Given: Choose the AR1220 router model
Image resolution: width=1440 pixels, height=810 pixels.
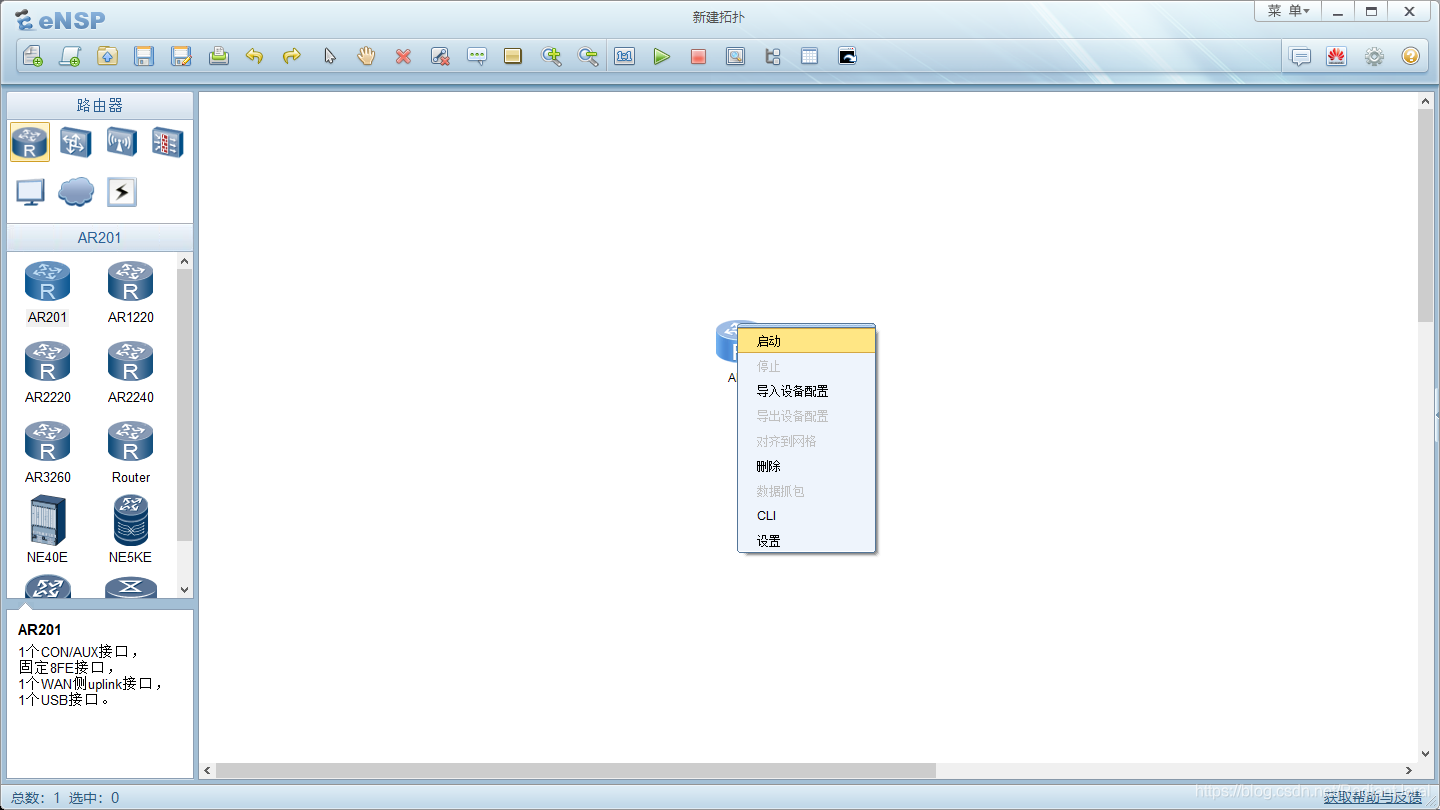Looking at the screenshot, I should 130,292.
